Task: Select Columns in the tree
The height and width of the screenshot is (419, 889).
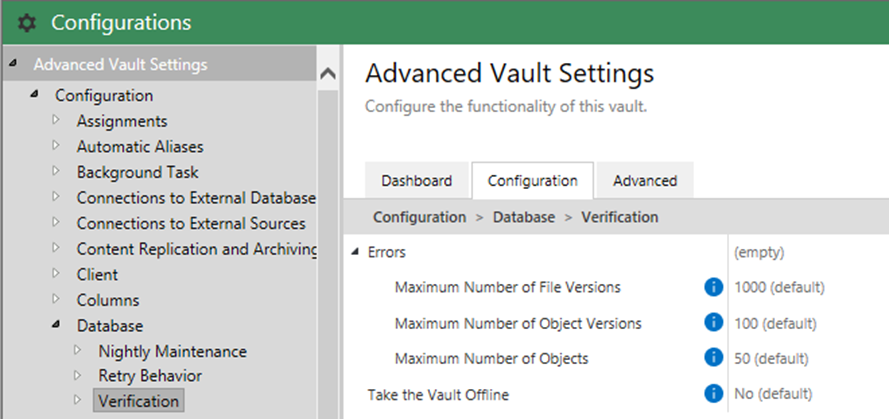Action: [108, 300]
